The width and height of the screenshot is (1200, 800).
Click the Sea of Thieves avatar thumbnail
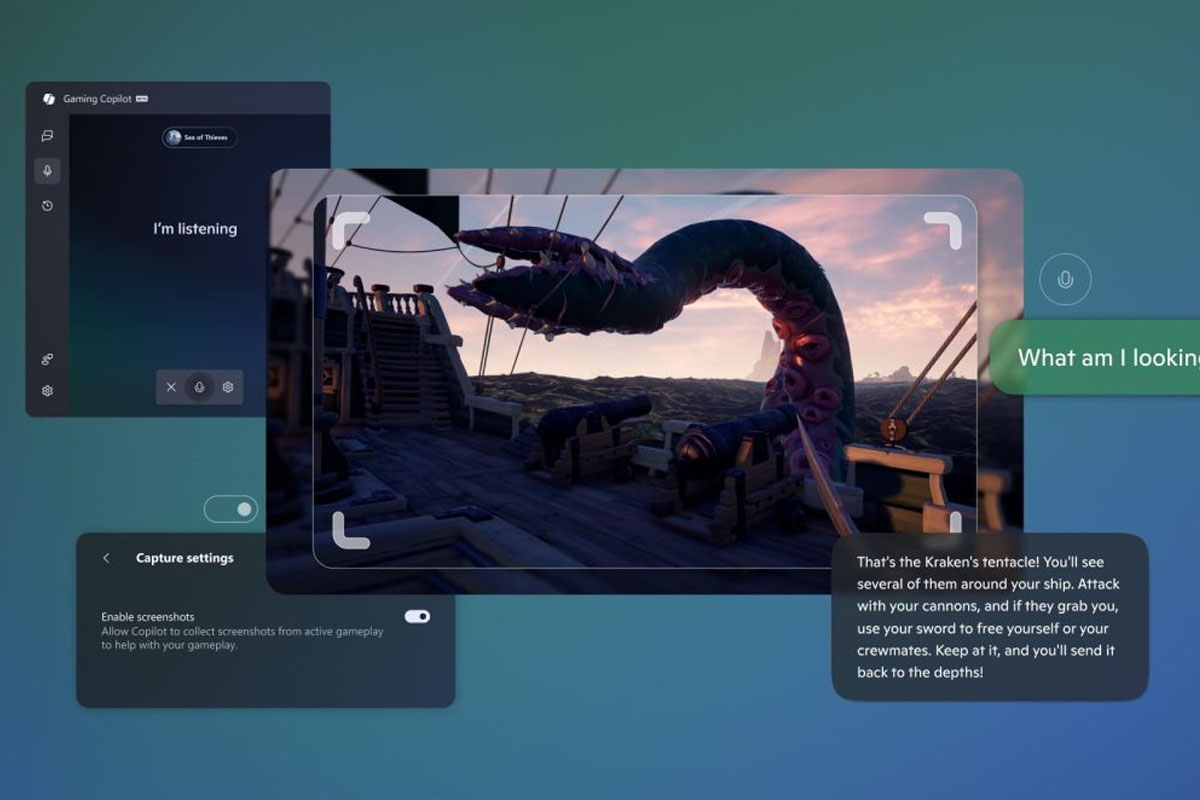[175, 138]
